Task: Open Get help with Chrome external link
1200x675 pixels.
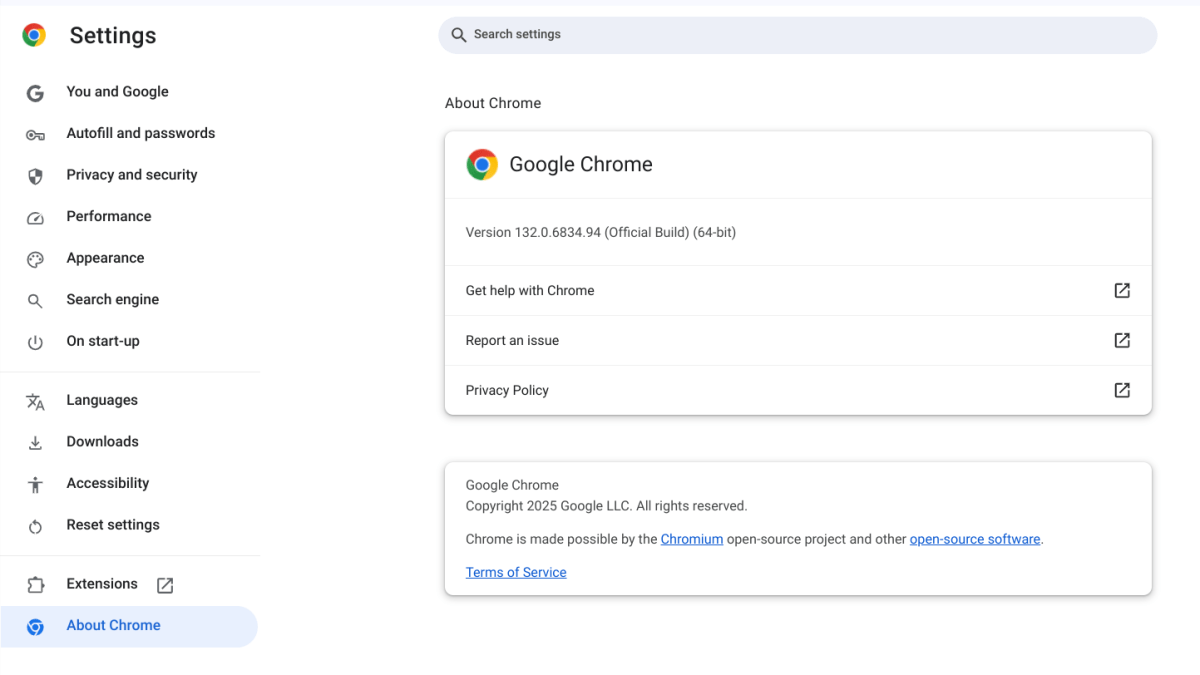Action: click(x=1121, y=290)
